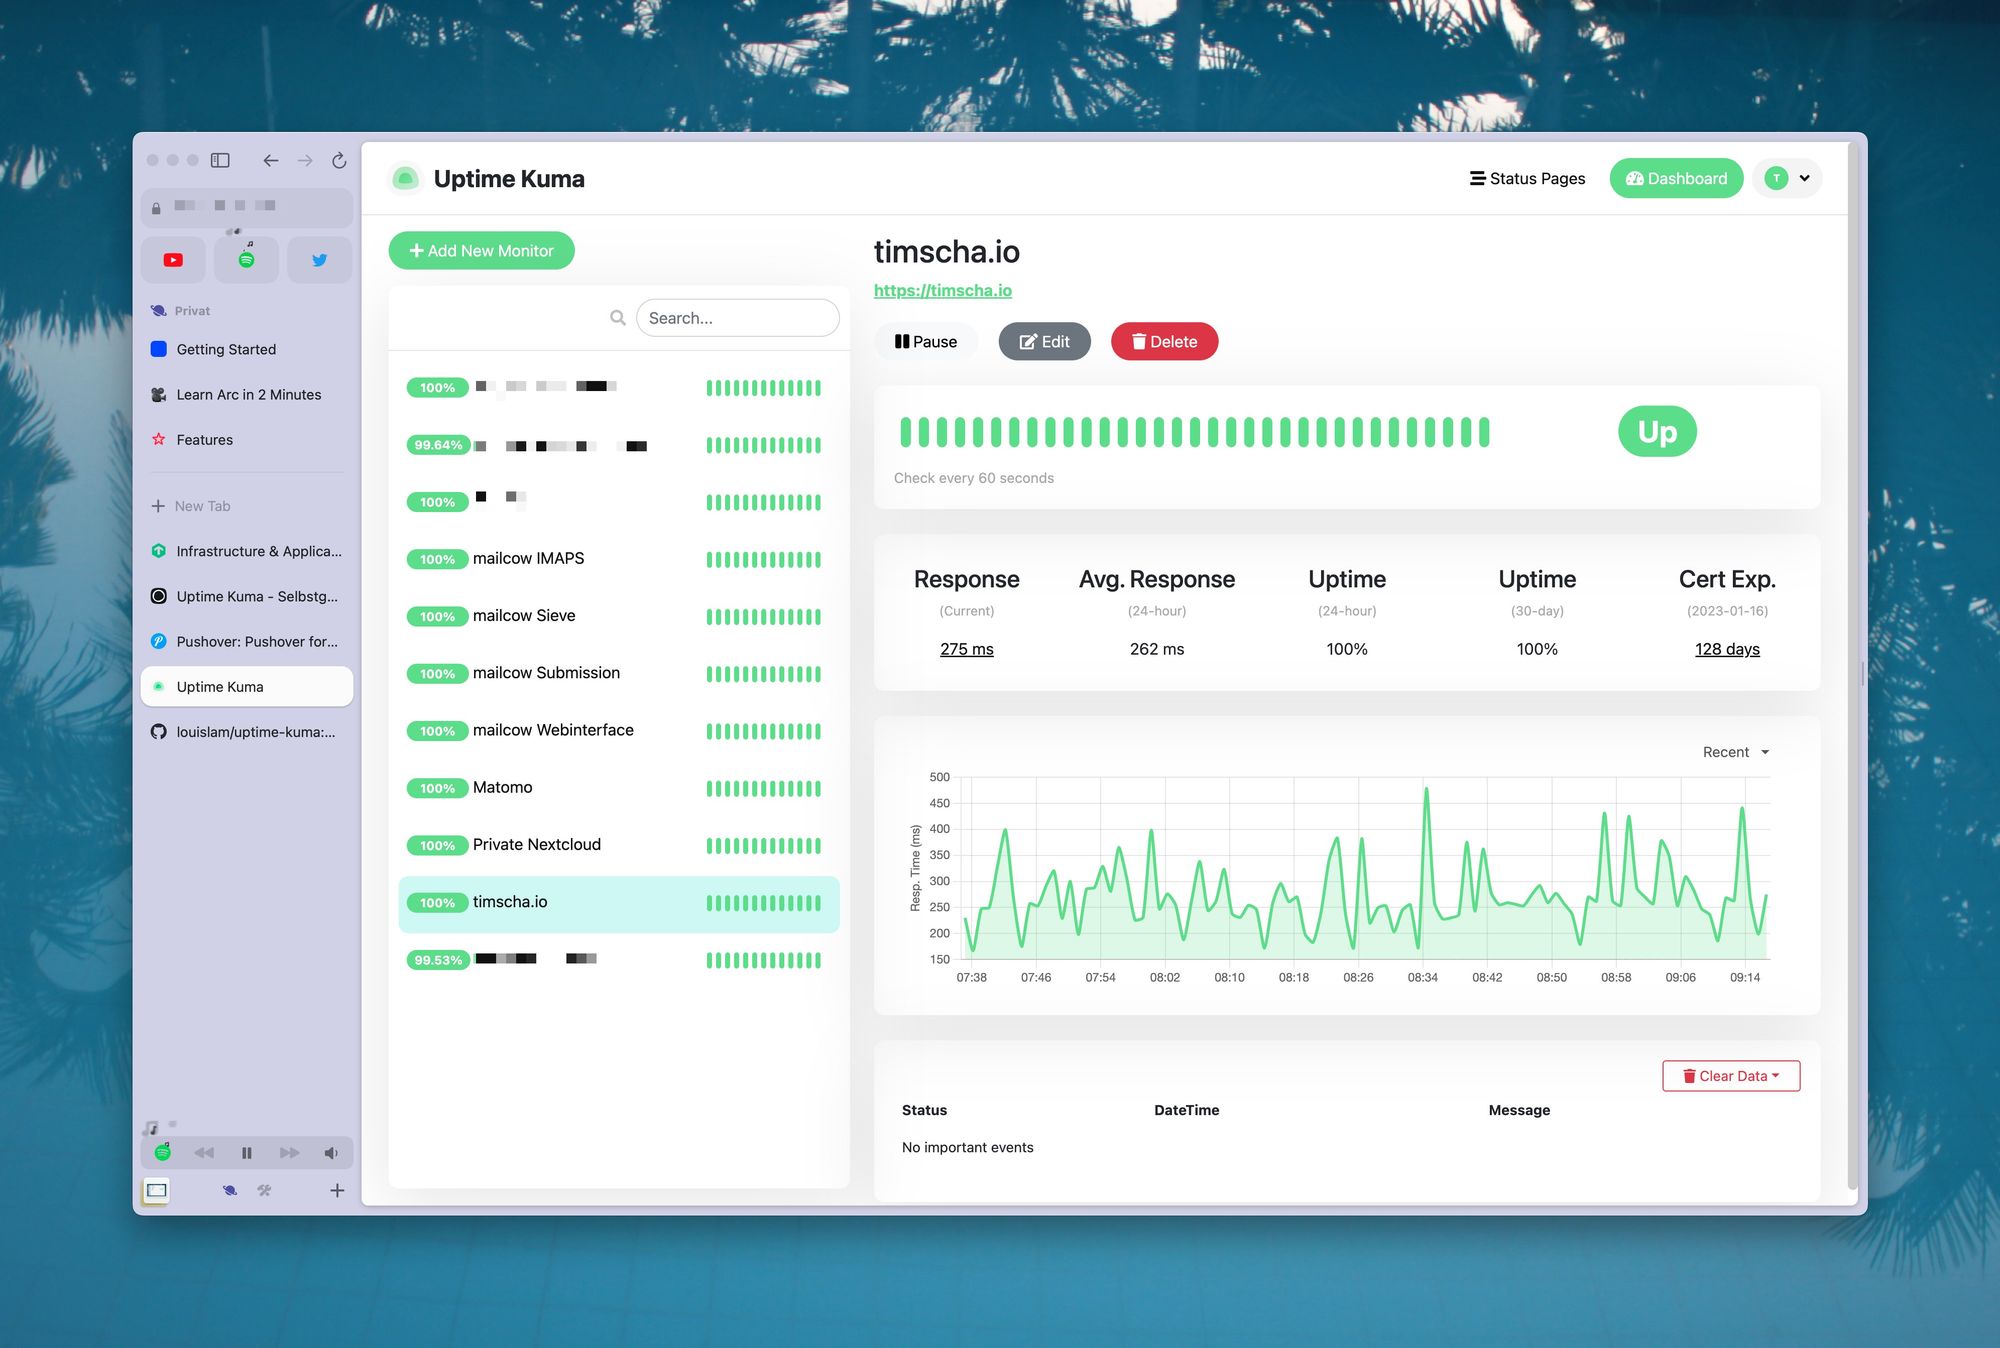
Task: Select the mailcow IMAPS monitor
Action: click(x=619, y=559)
